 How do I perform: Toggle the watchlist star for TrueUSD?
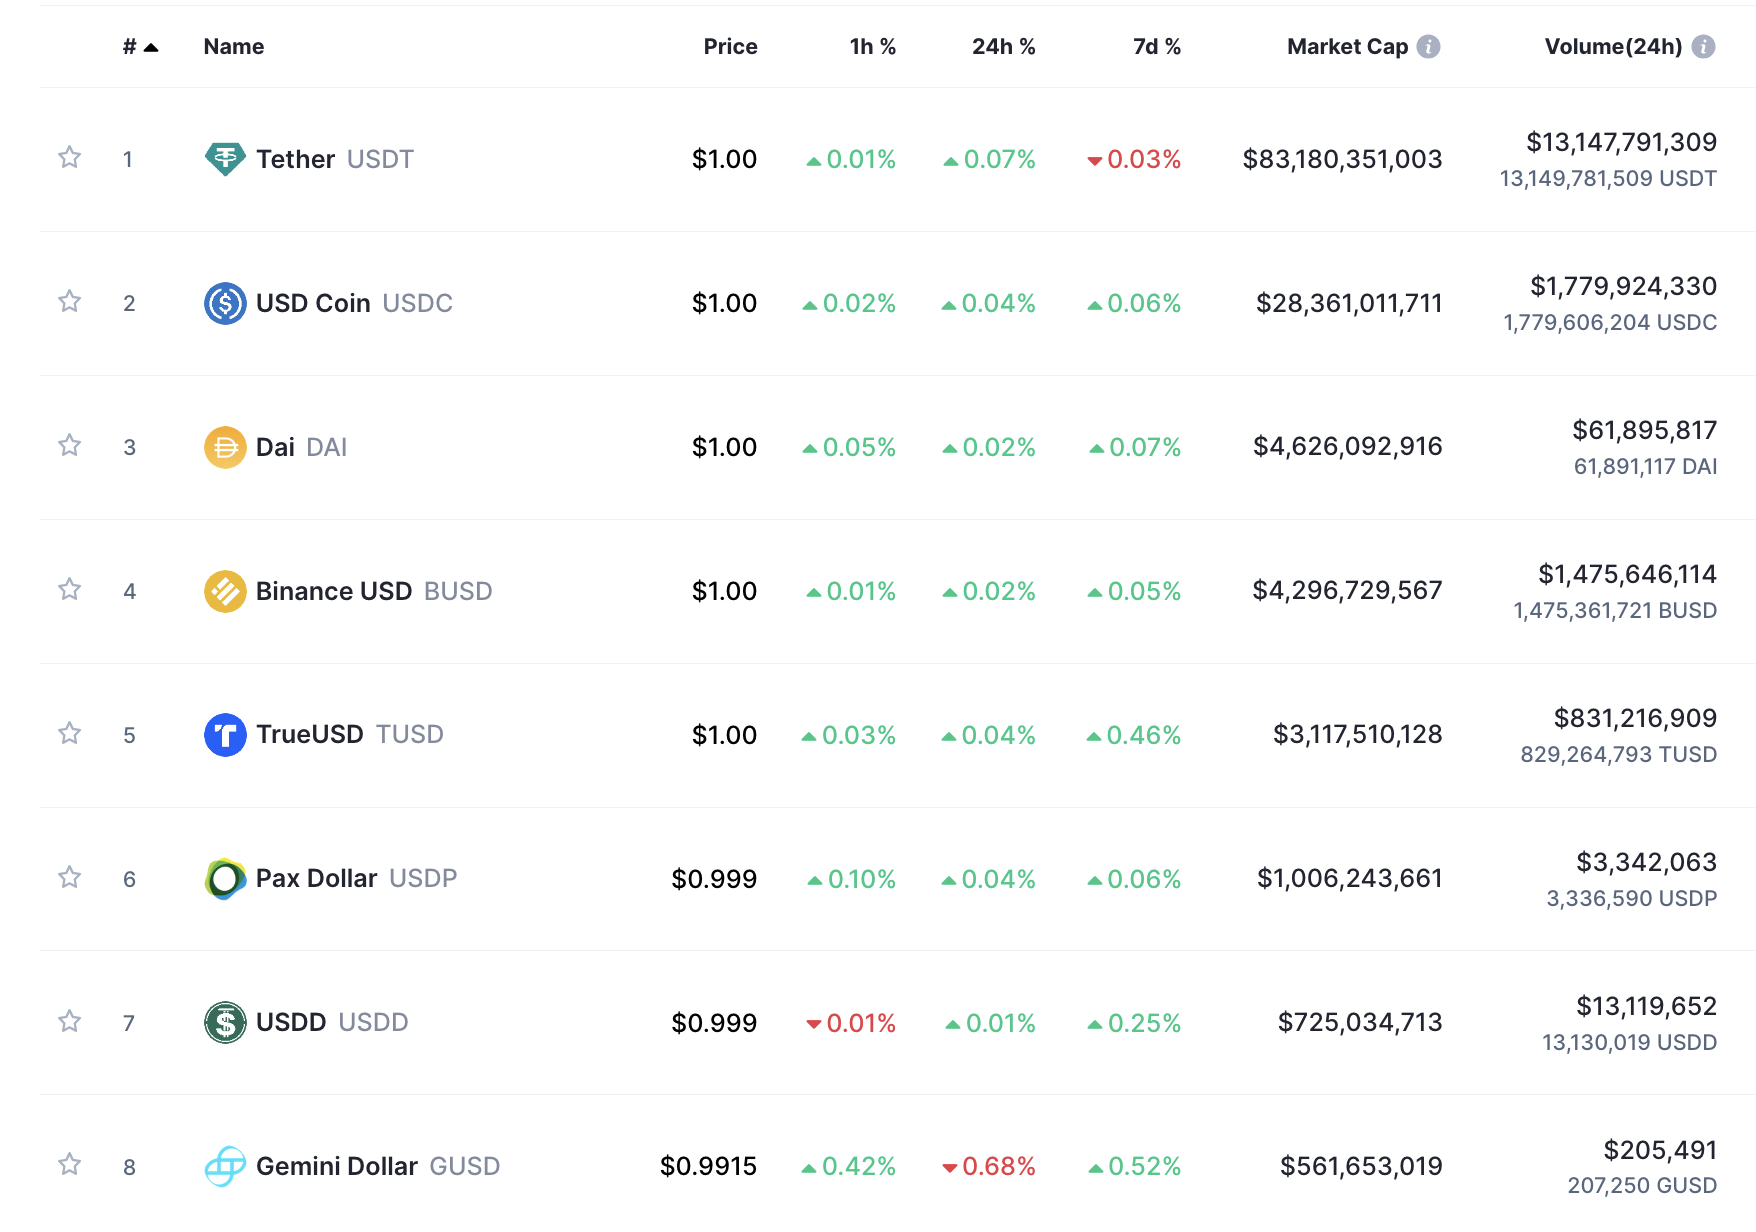pos(69,734)
